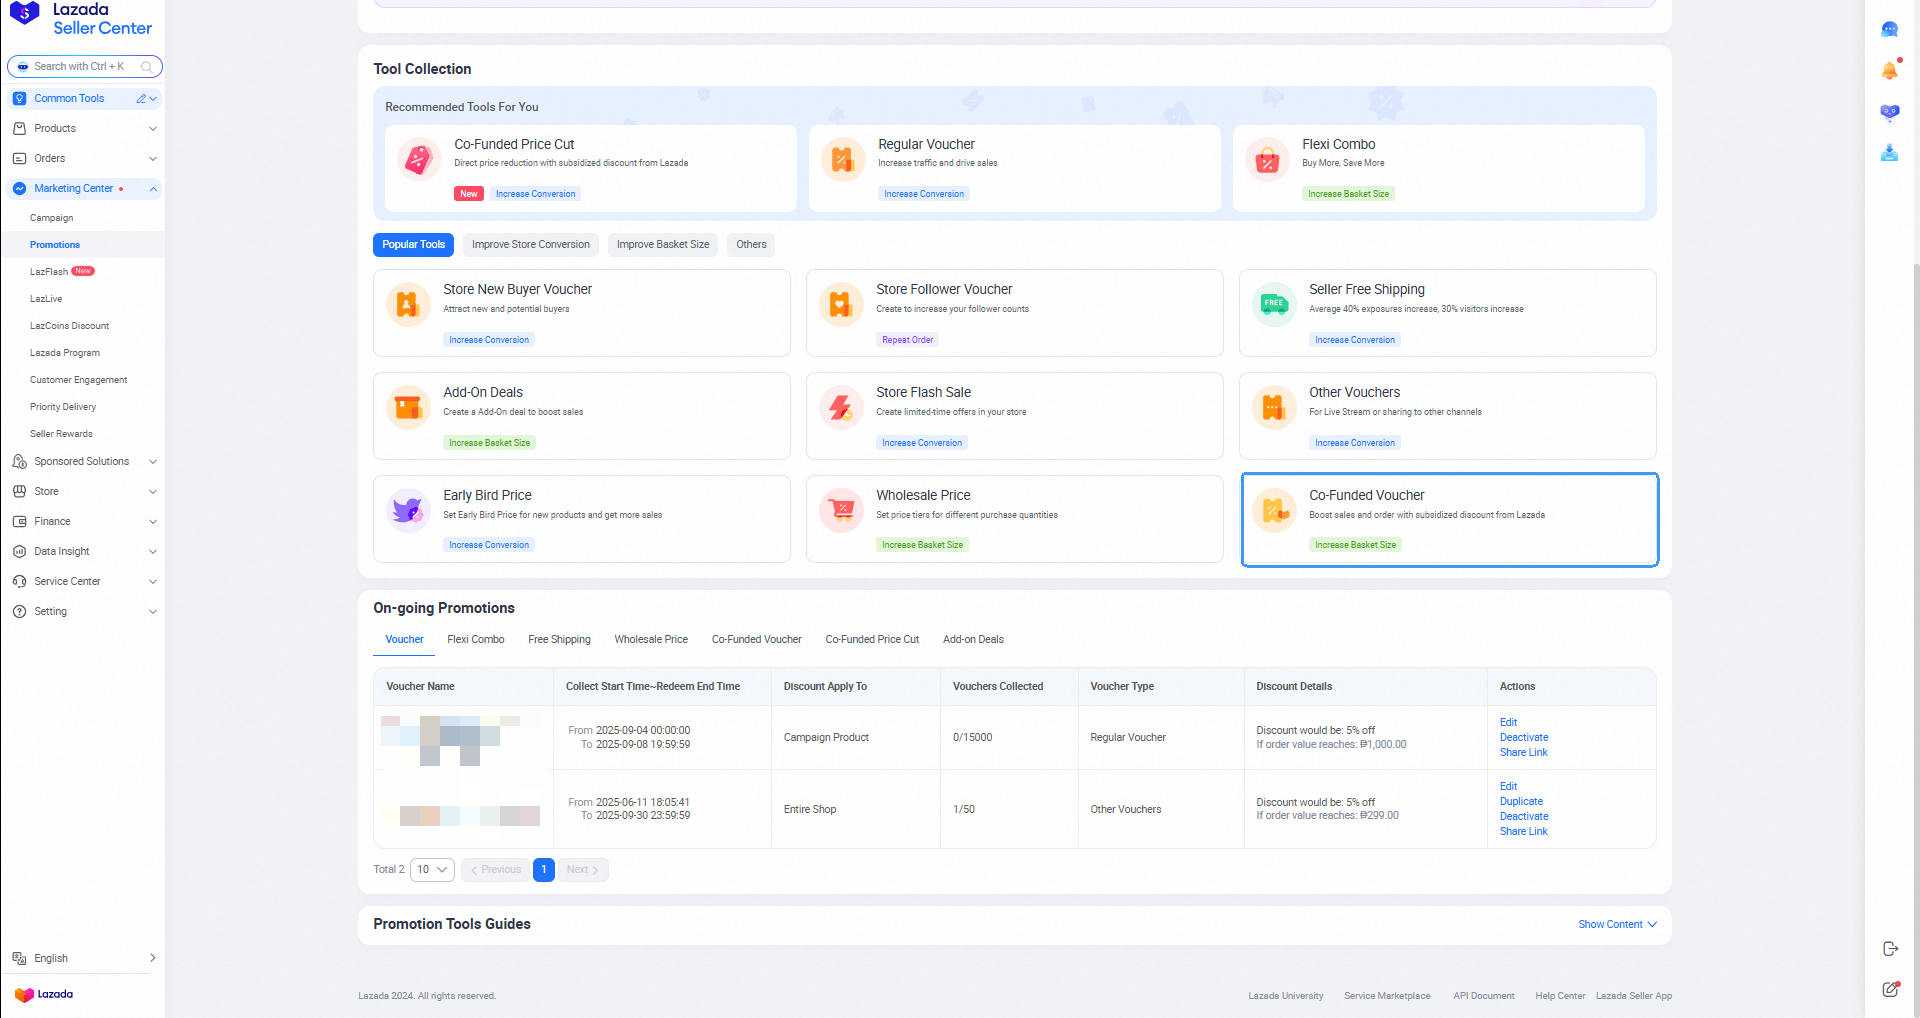Expand Promotion Tools Guides with Show Content
The height and width of the screenshot is (1018, 1920).
pyautogui.click(x=1616, y=925)
